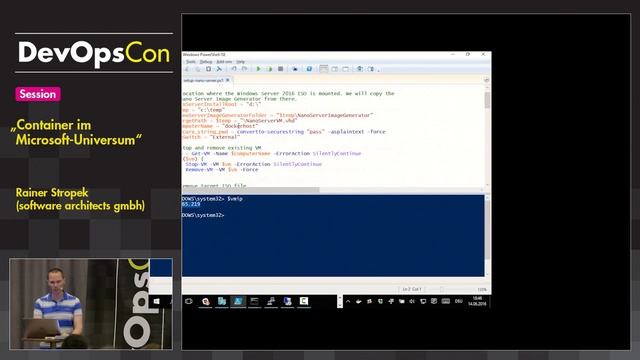Show script pane maximized layout icon

click(x=345, y=69)
